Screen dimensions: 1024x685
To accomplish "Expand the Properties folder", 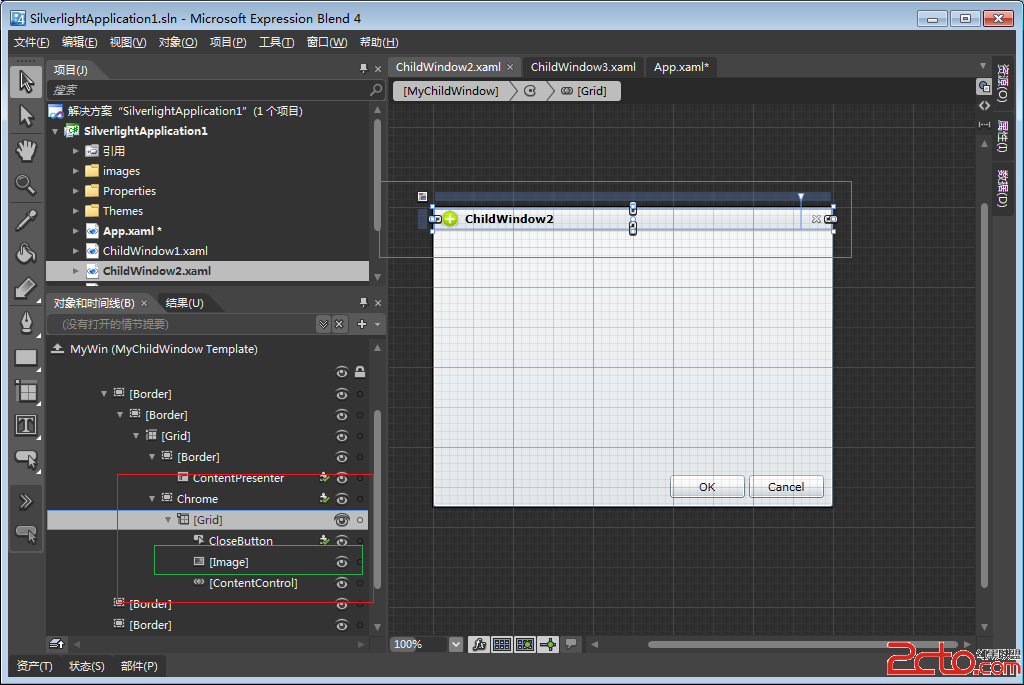I will (75, 191).
